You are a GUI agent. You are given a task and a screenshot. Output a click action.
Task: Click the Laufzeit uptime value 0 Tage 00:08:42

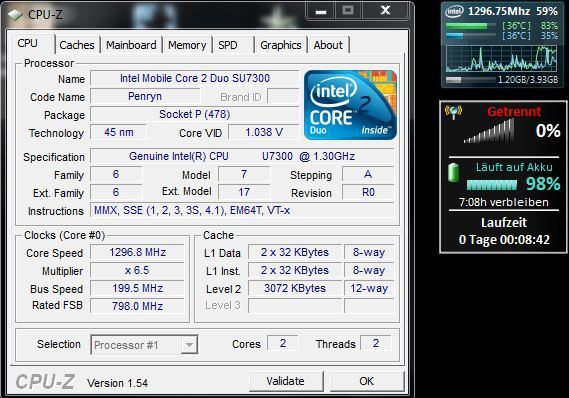point(504,240)
